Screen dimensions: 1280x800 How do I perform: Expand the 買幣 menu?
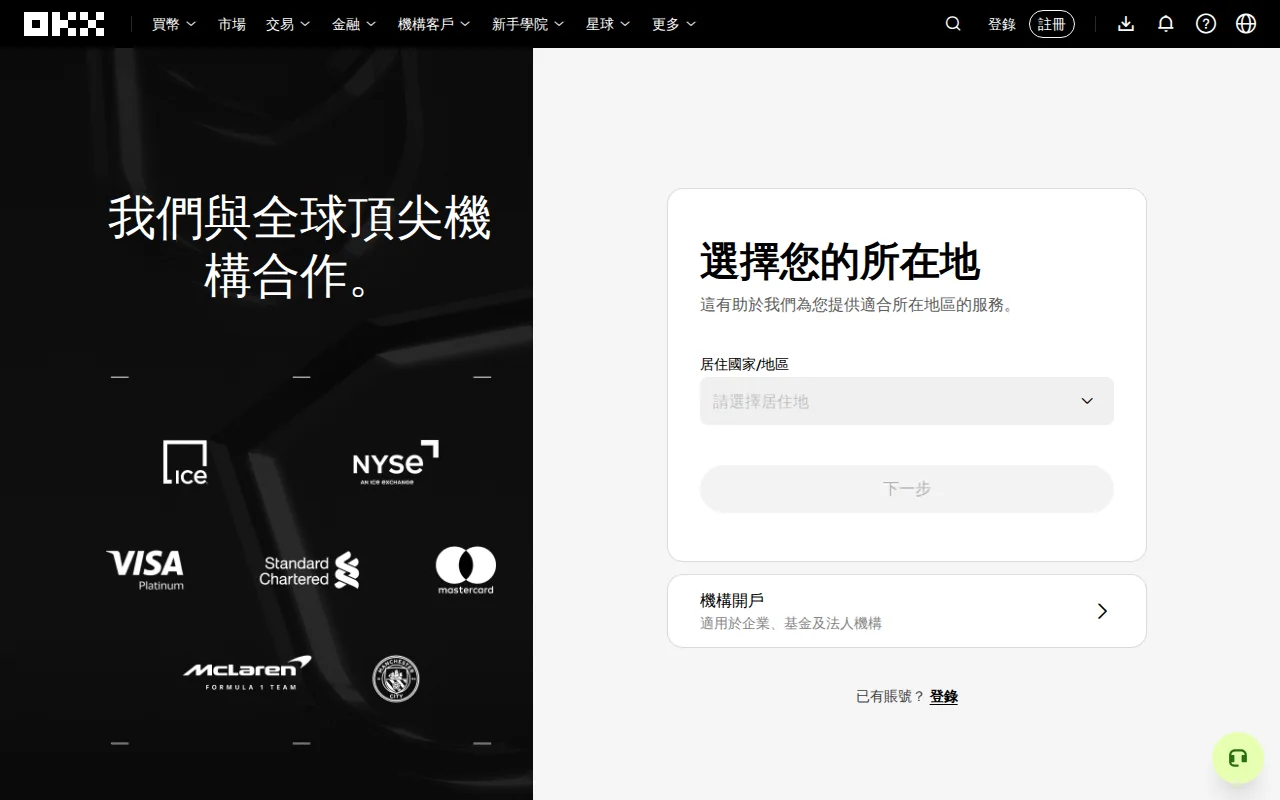[174, 24]
